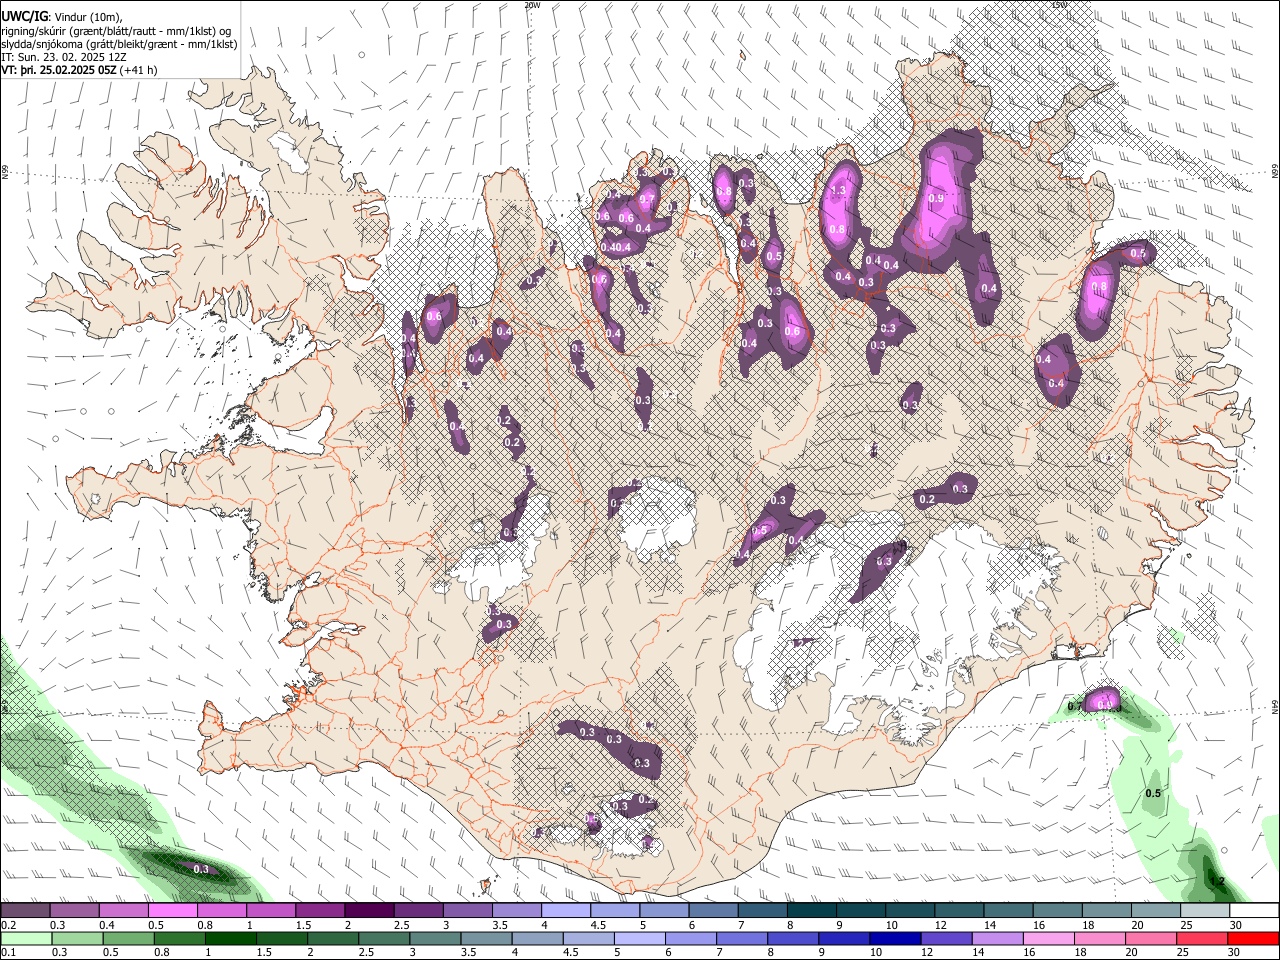Click the '(+41 h)' forecast offset text
Image resolution: width=1280 pixels, height=960 pixels.
tap(139, 71)
